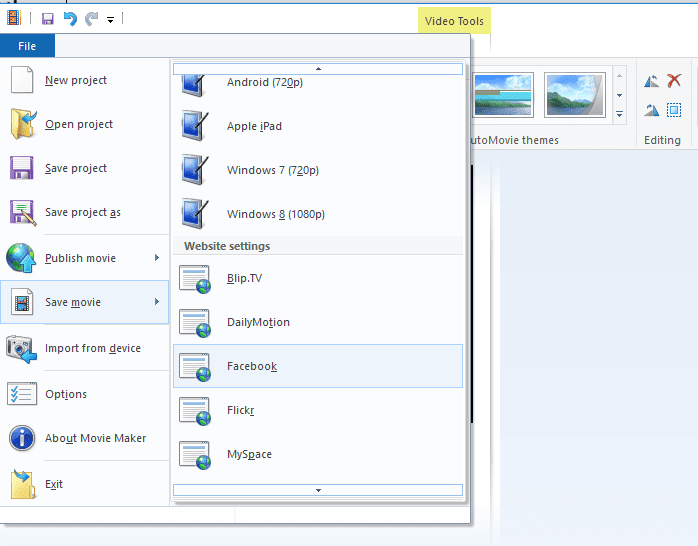Select MySpace website setting
The image size is (698, 546).
318,454
